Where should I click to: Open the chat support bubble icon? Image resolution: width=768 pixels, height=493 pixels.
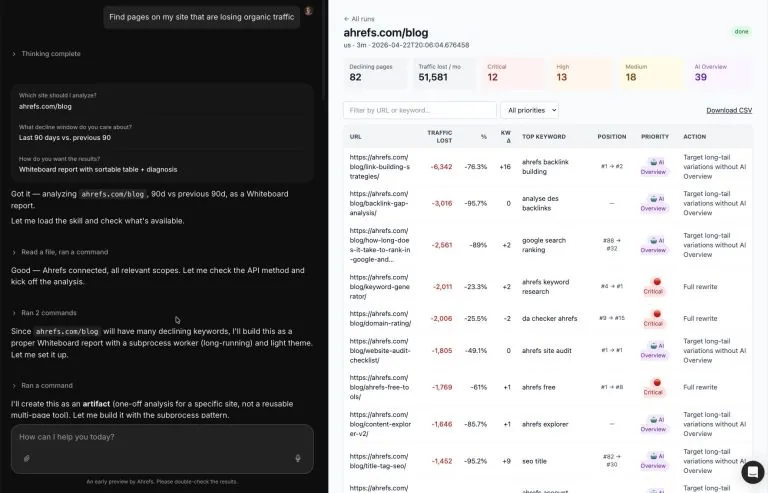click(x=753, y=472)
